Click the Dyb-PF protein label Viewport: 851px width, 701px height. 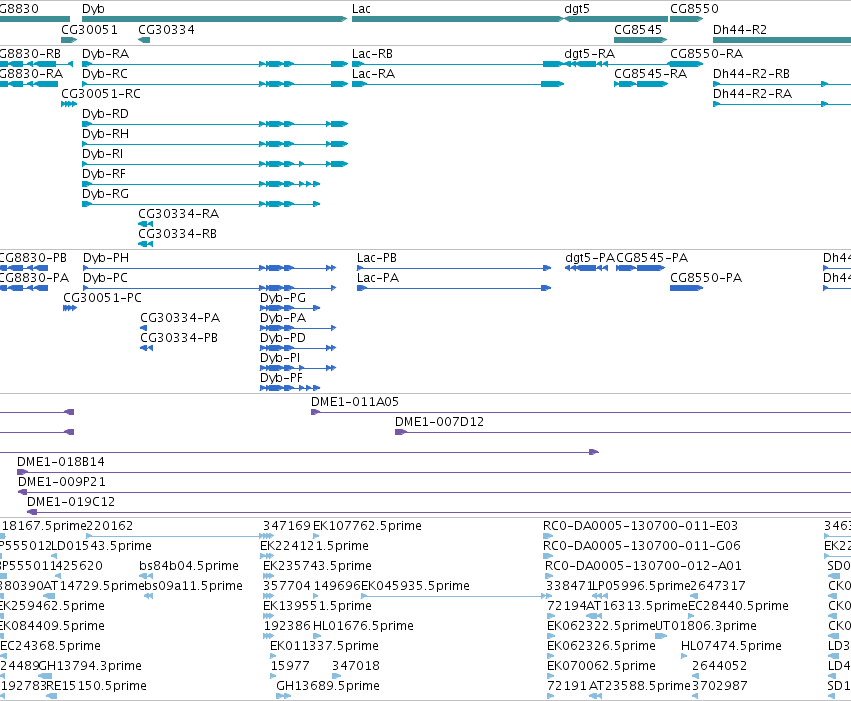[x=281, y=378]
